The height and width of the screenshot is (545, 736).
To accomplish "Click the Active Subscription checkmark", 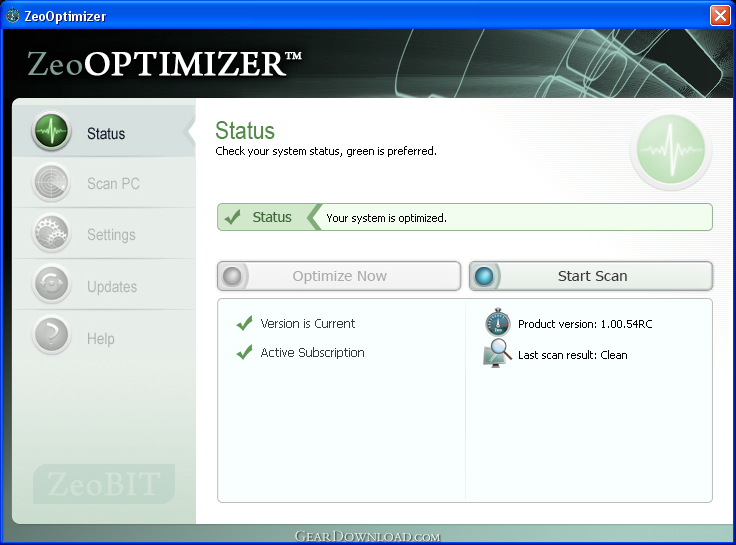I will tap(245, 352).
